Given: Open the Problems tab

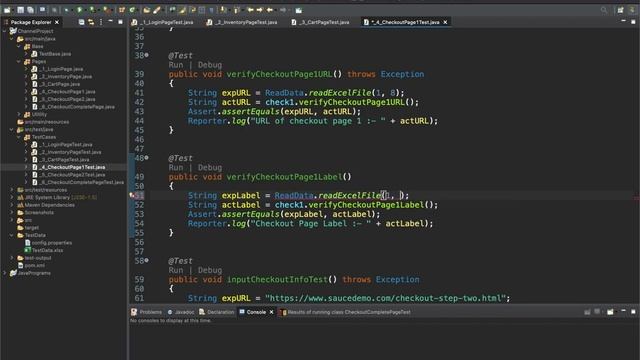Looking at the screenshot, I should (x=147, y=312).
